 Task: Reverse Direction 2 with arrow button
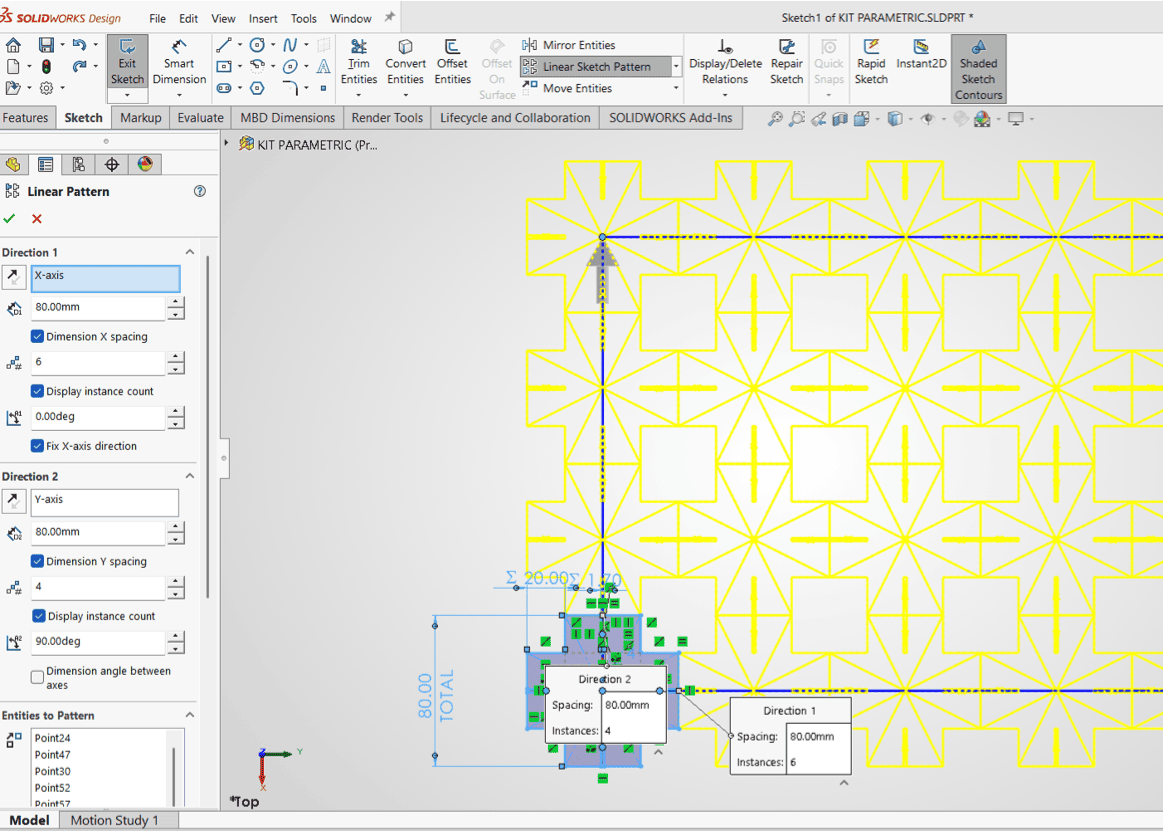14,502
